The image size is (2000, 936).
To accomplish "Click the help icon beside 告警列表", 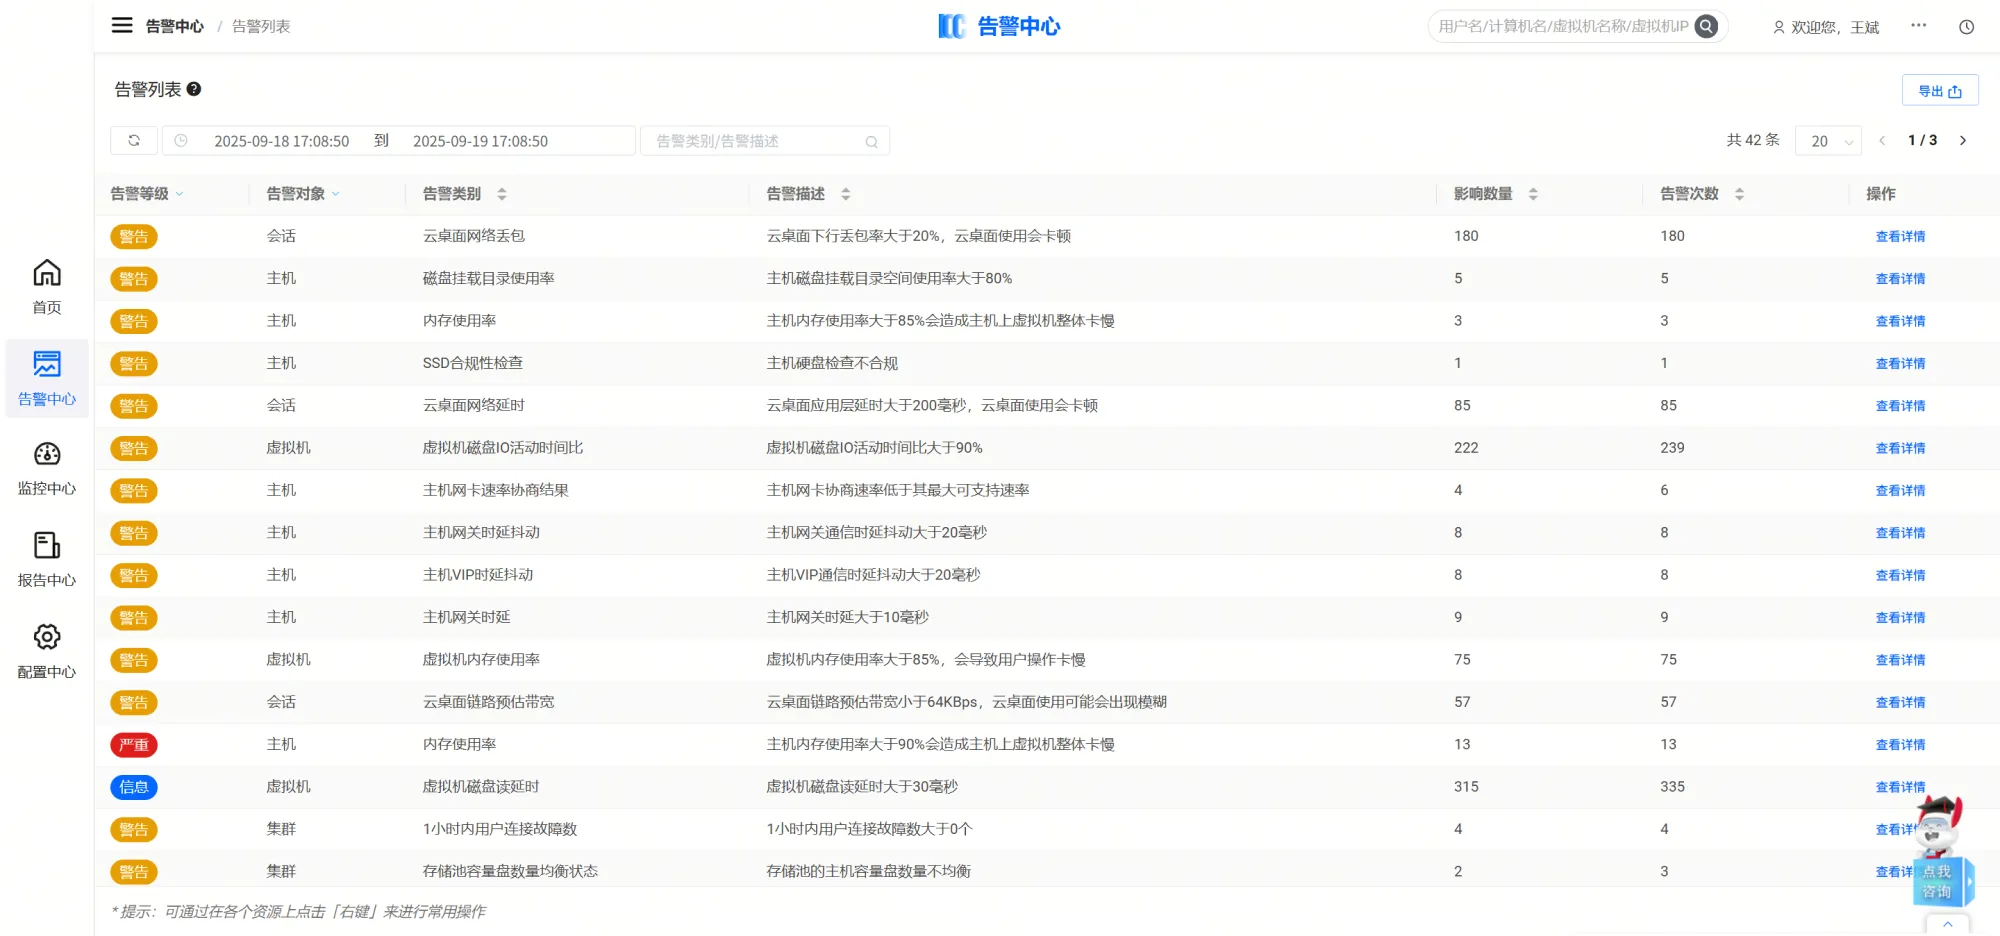I will (194, 89).
